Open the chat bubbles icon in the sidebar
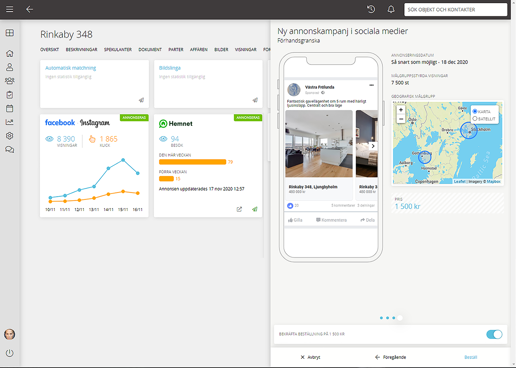516x368 pixels. [x=10, y=150]
